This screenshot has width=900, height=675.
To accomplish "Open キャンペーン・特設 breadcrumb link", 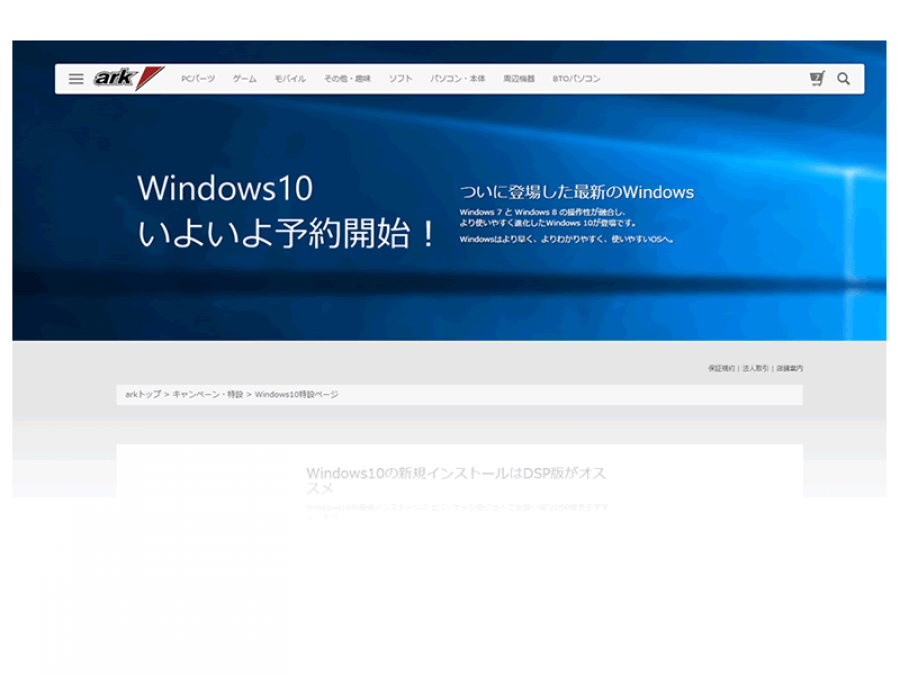I will coord(208,394).
